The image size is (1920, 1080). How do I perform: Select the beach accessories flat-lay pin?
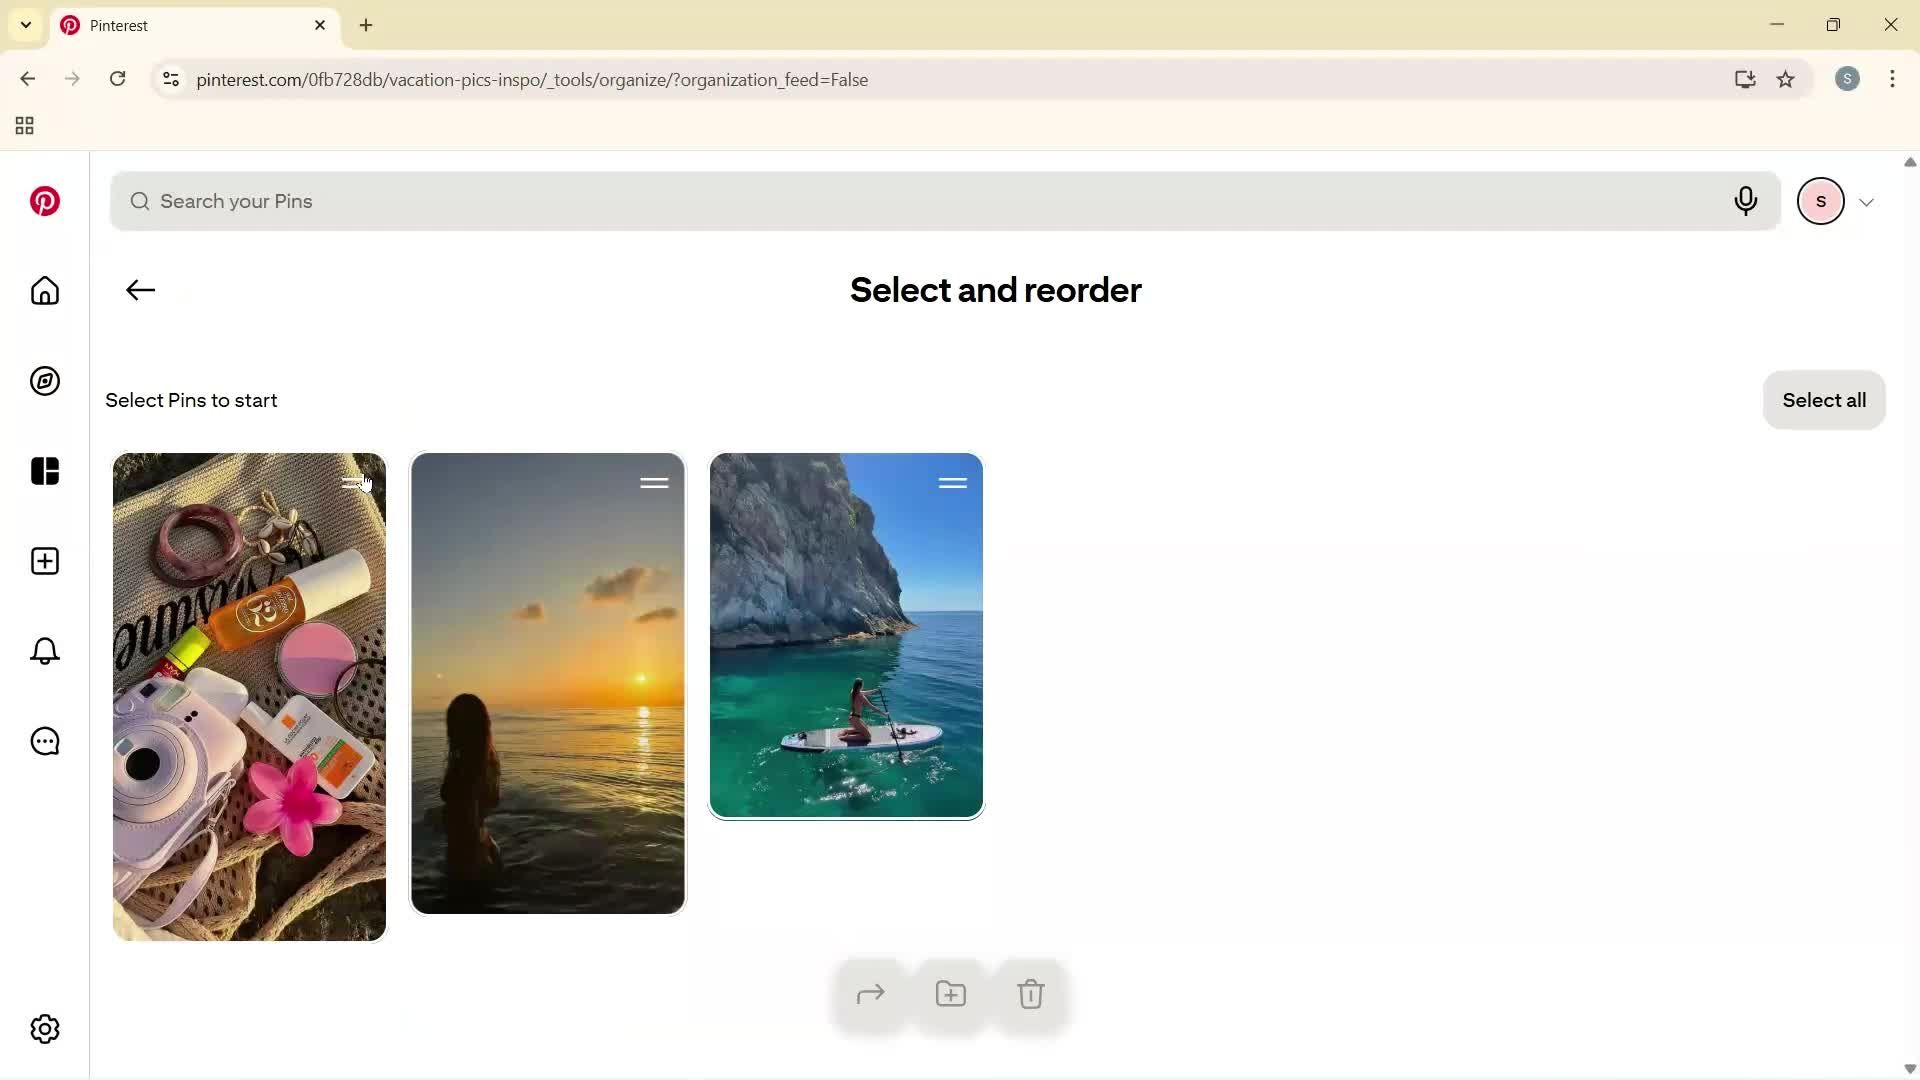[248, 695]
